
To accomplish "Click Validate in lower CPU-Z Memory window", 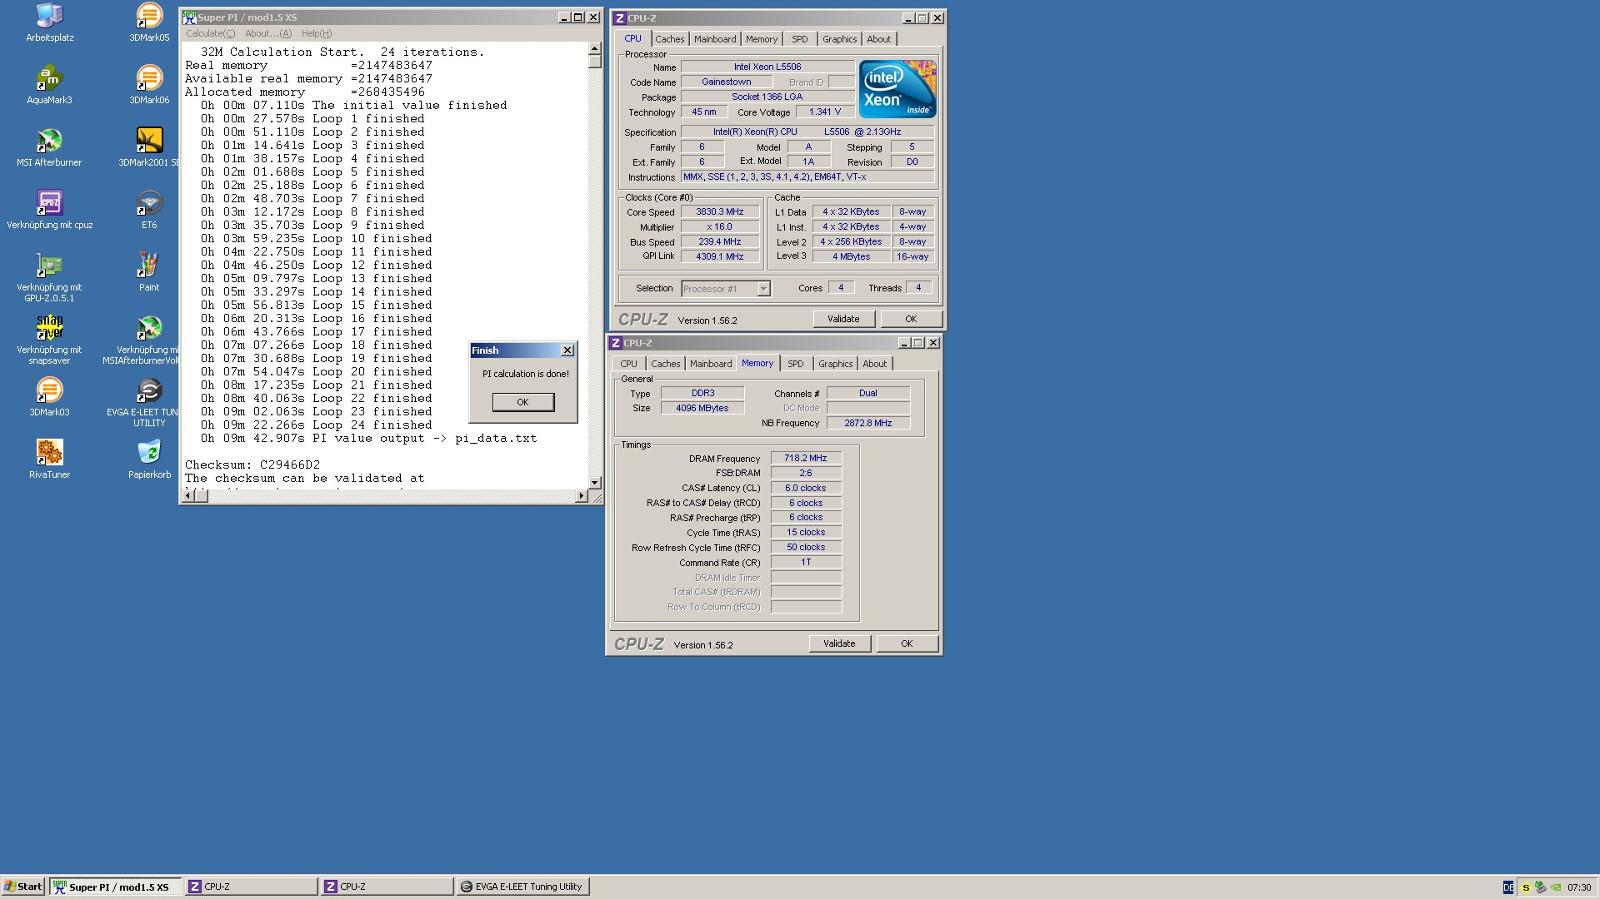I will (x=839, y=643).
